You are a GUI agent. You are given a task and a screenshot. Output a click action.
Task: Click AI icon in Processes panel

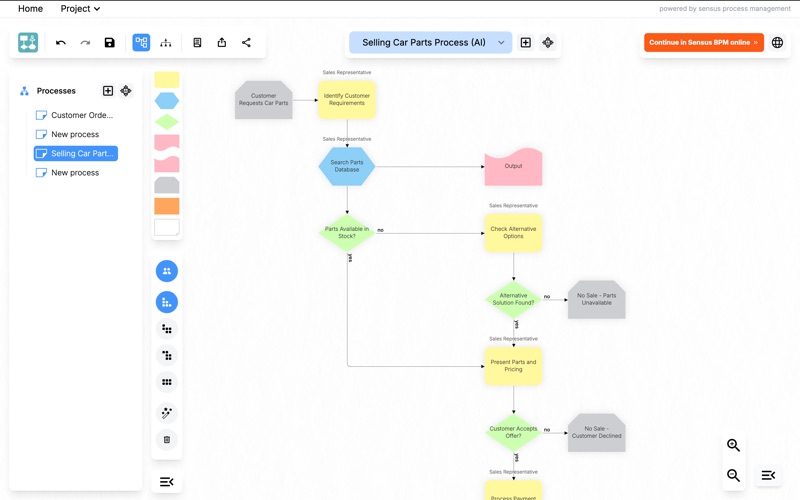[126, 91]
